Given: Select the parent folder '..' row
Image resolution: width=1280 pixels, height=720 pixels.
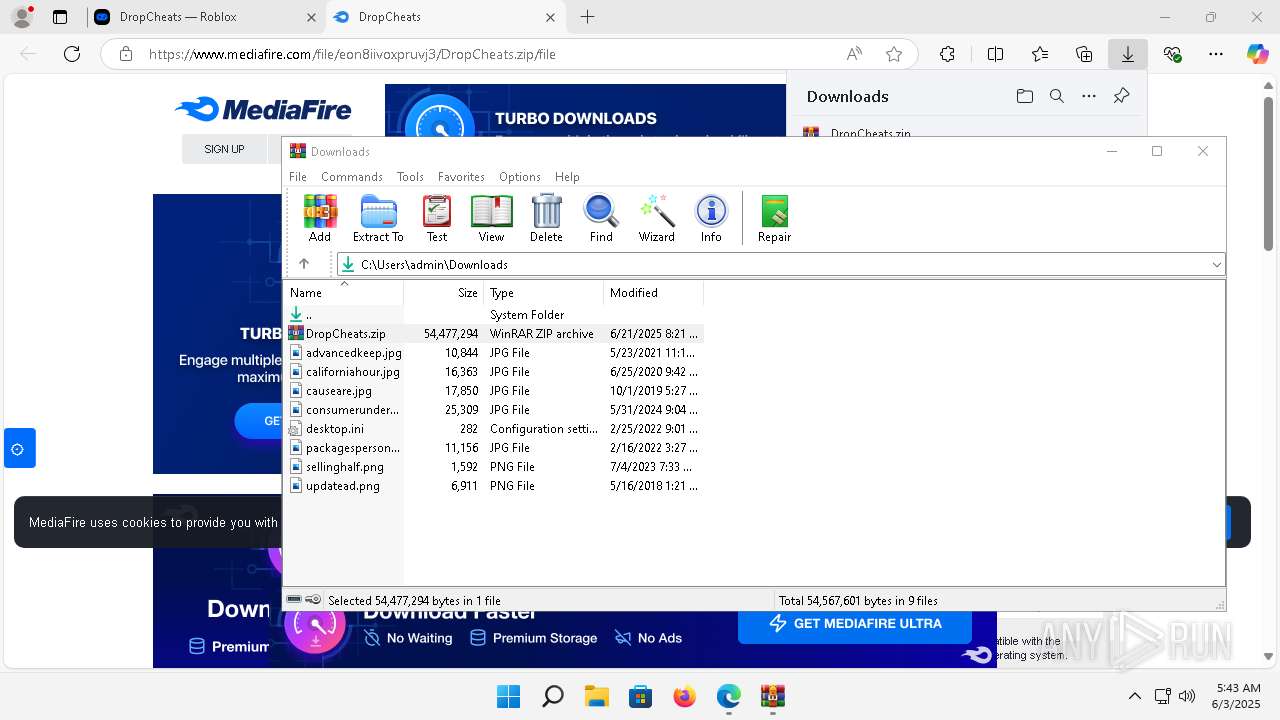Looking at the screenshot, I should [x=495, y=315].
